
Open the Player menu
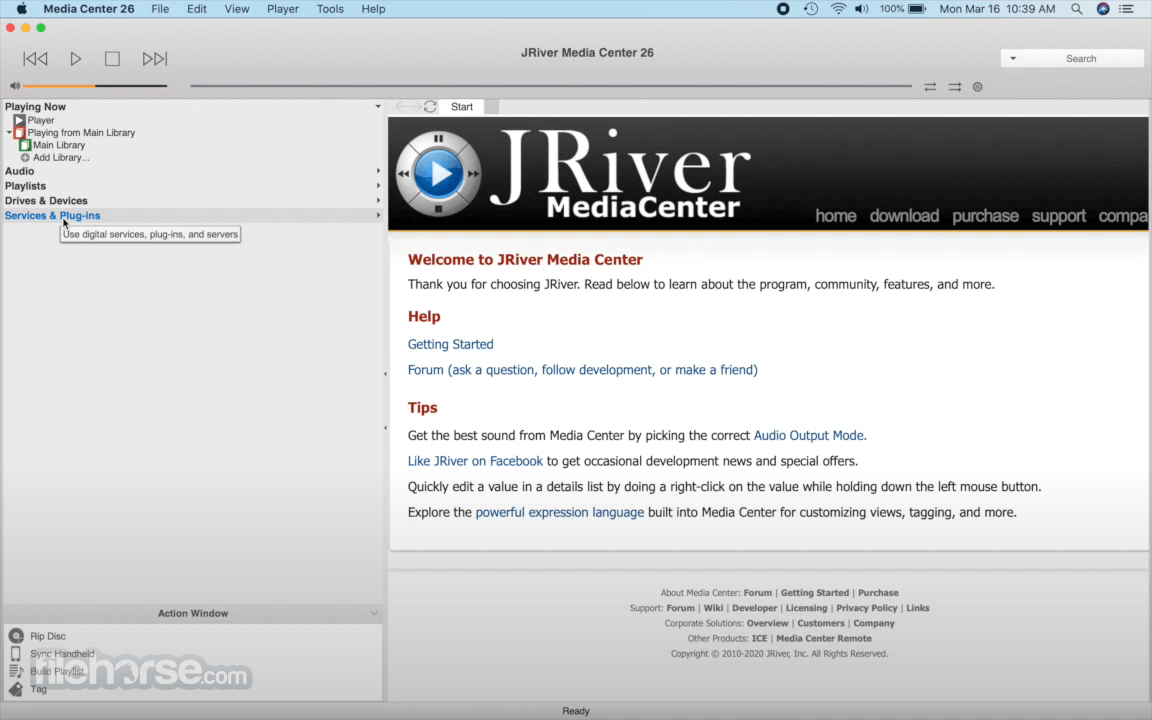click(x=282, y=9)
